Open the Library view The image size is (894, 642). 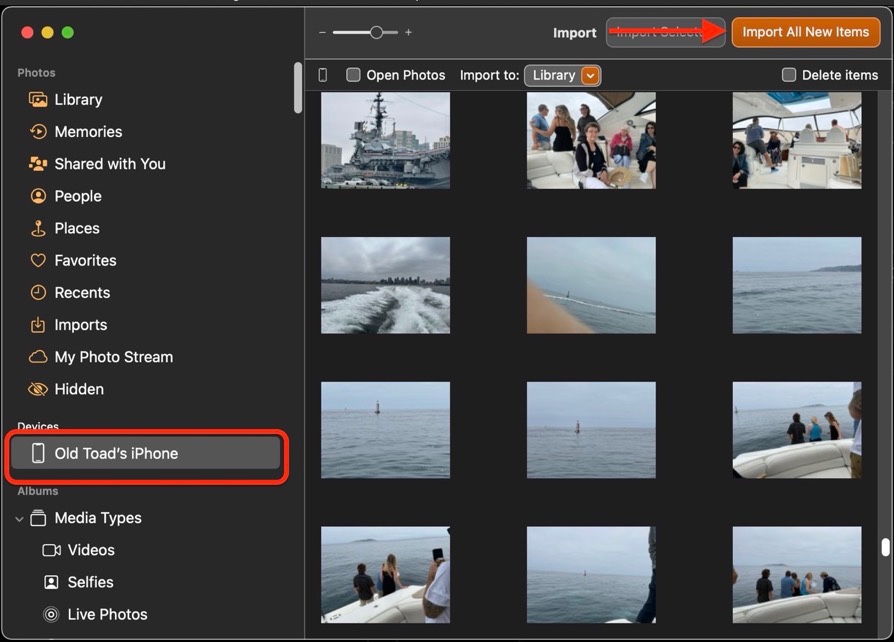[x=78, y=100]
